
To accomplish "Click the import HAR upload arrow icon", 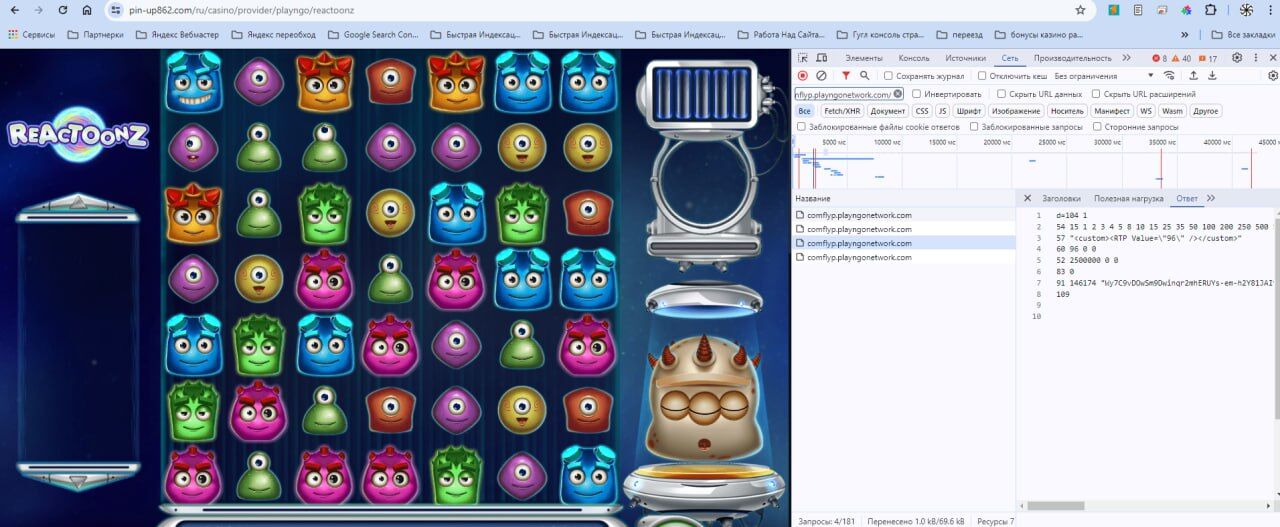I will (x=1193, y=76).
